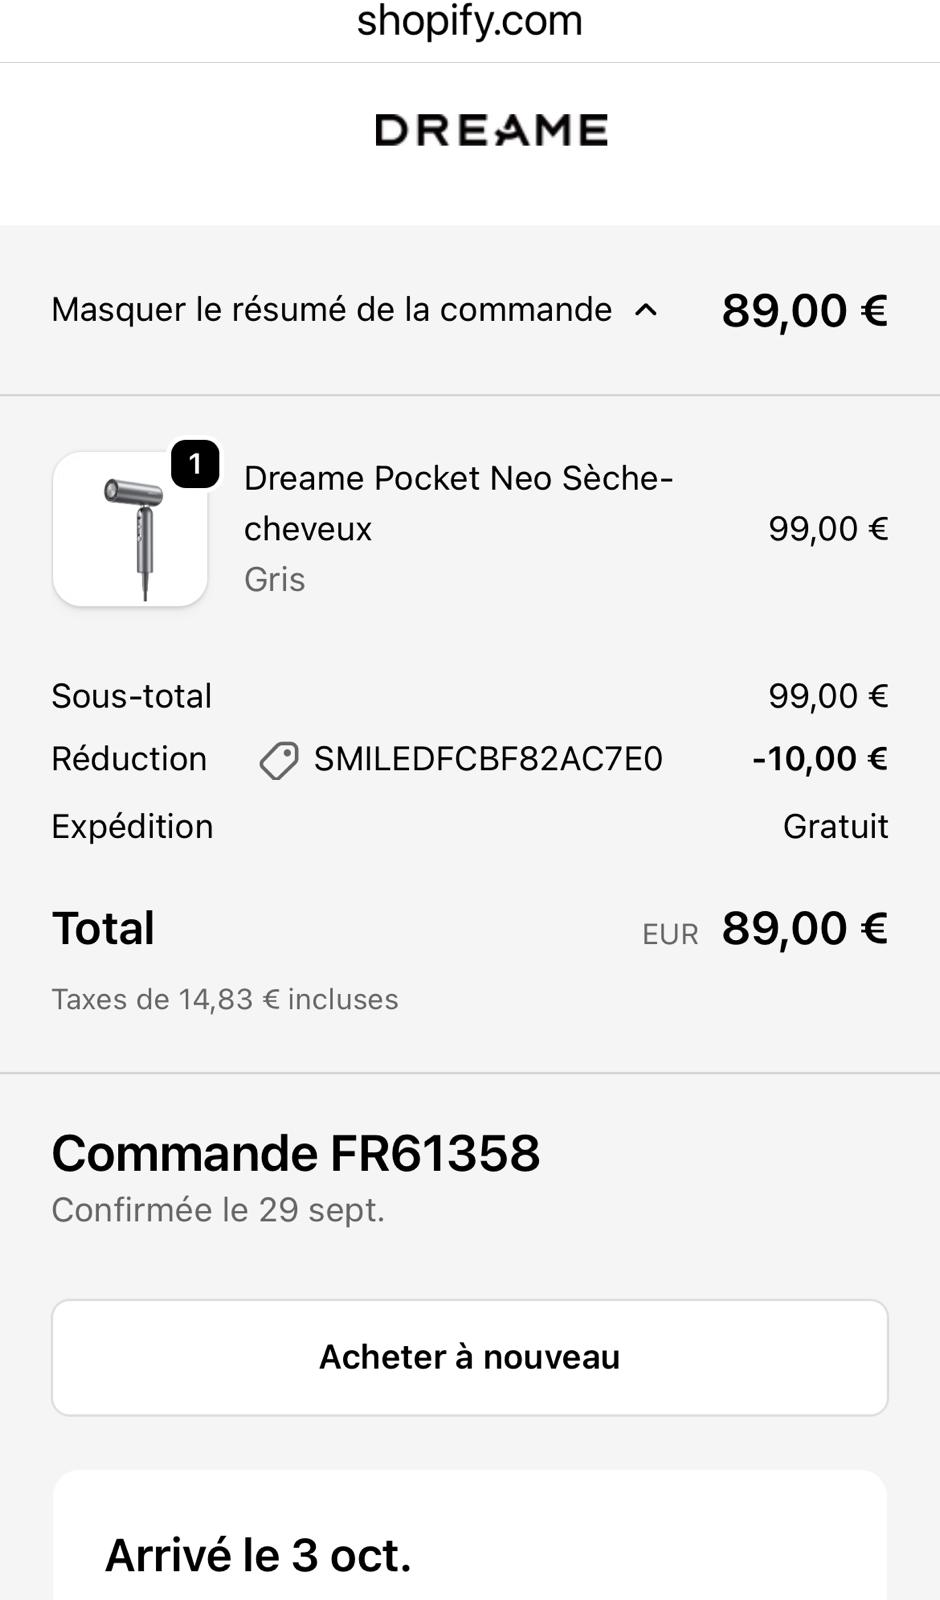Screen dimensions: 940x1600
Task: Click the discount tag icon beside the code
Action: (279, 761)
